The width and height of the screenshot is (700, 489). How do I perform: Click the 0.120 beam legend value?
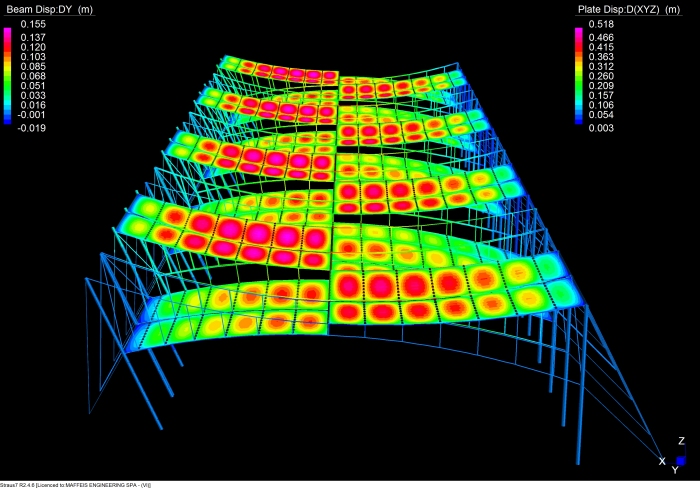coord(32,47)
